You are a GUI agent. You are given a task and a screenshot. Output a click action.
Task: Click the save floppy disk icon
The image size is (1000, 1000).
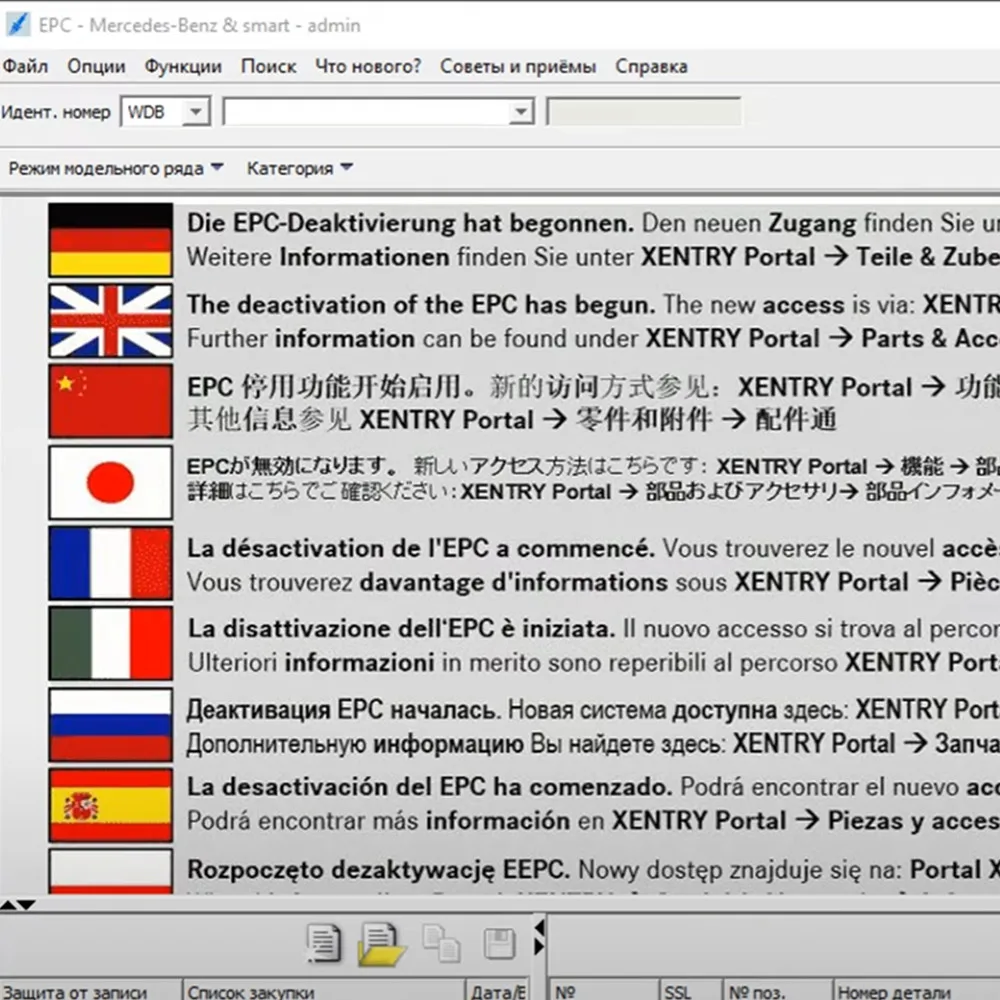(x=499, y=944)
